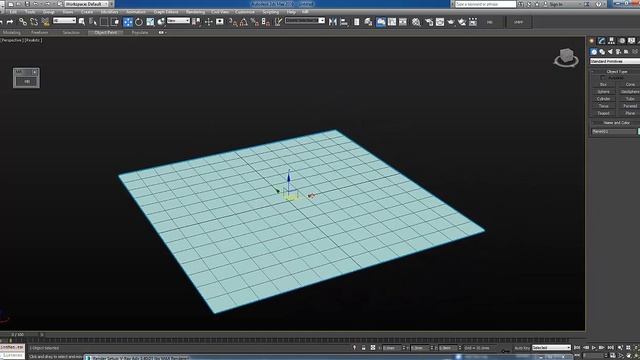Image resolution: width=640 pixels, height=360 pixels.
Task: Click Edit Named Selection Sets icon
Action: [278, 22]
